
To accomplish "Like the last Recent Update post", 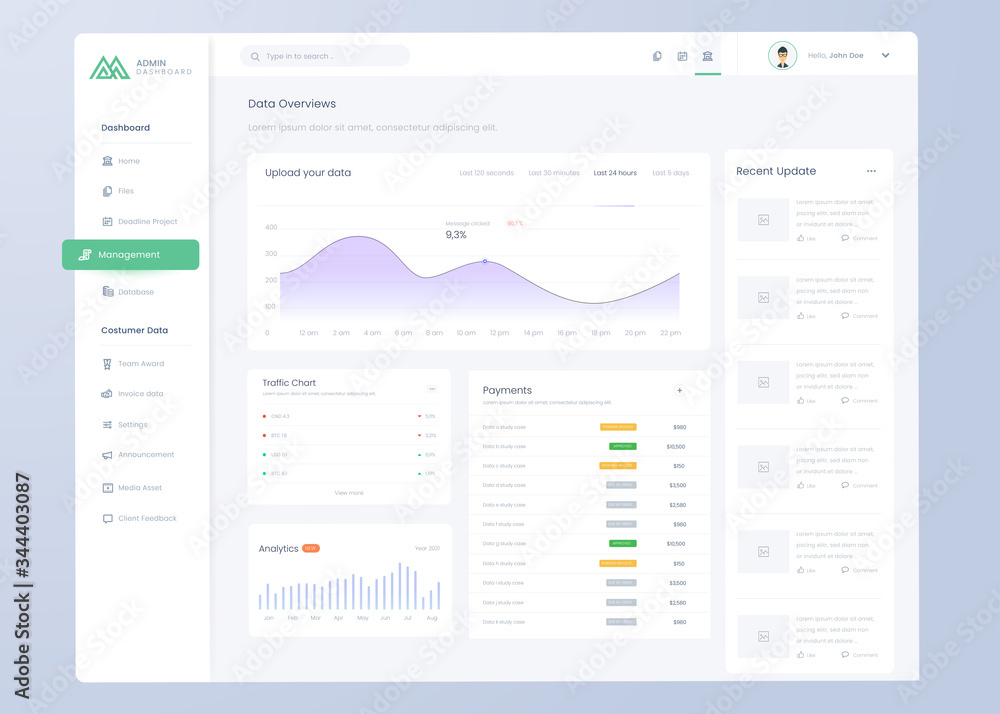I will (806, 655).
